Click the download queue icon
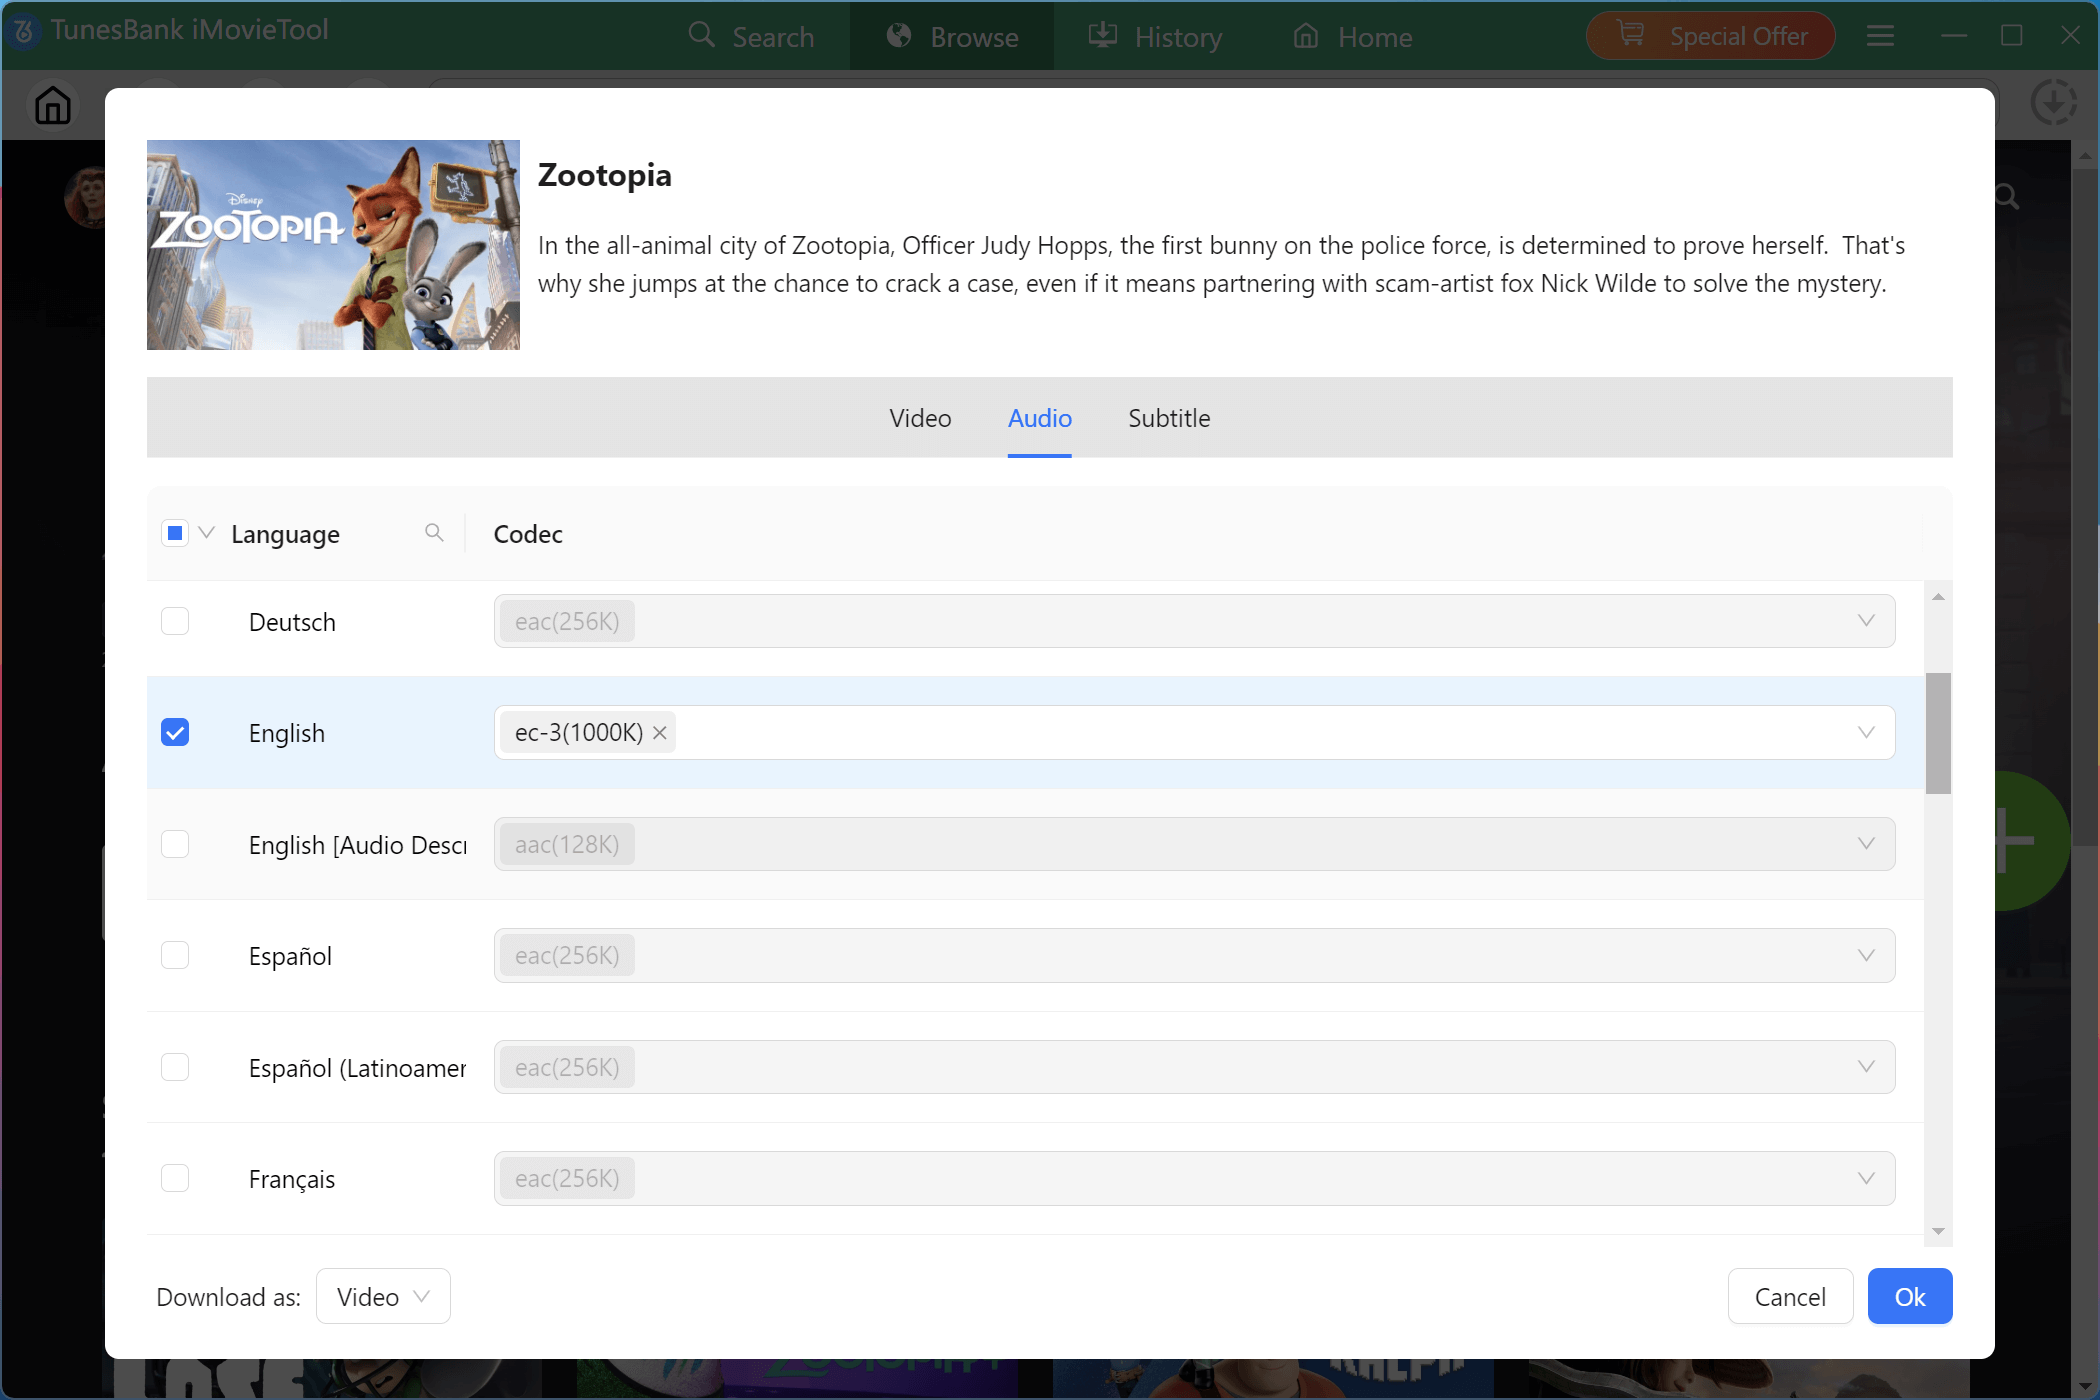Screen dimensions: 2100x1400 click(x=2053, y=103)
